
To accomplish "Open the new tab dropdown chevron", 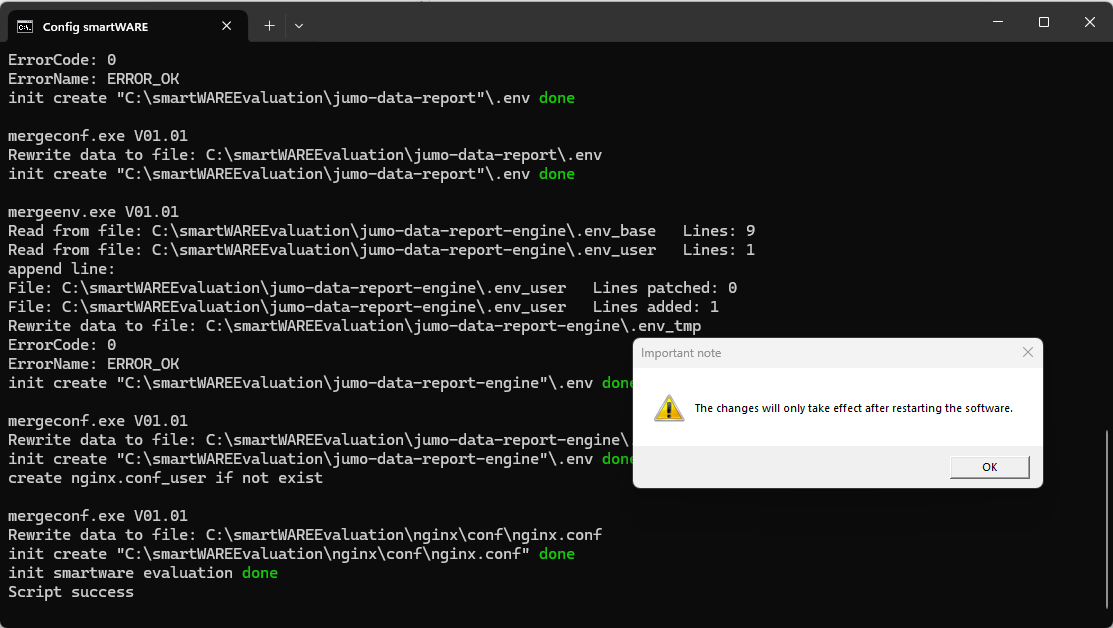I will [x=298, y=26].
